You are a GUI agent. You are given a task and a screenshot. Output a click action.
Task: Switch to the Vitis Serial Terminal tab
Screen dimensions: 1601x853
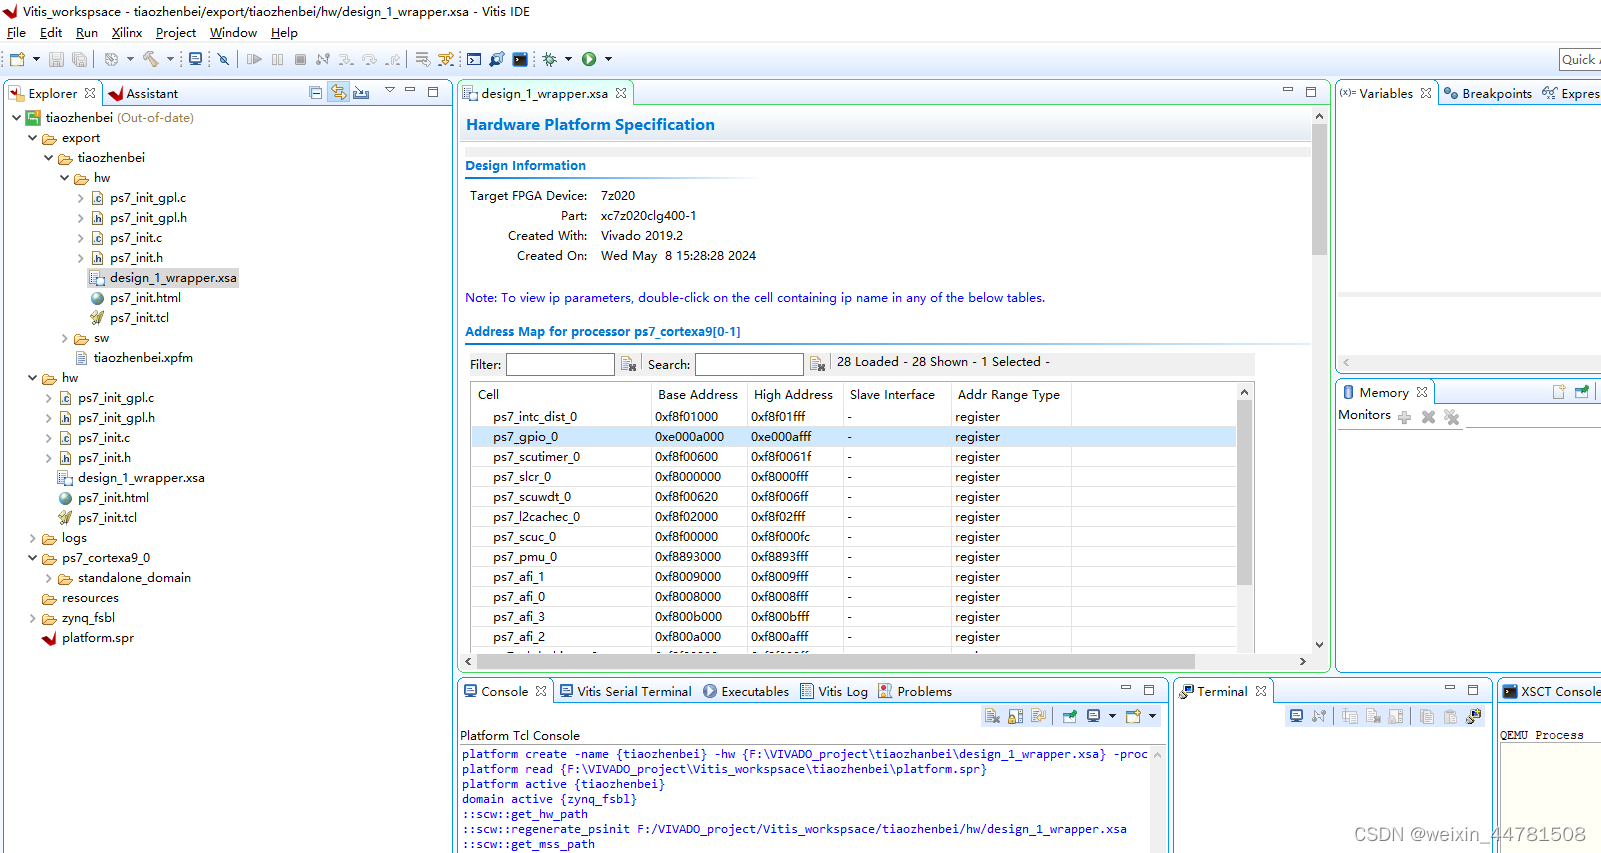click(625, 691)
